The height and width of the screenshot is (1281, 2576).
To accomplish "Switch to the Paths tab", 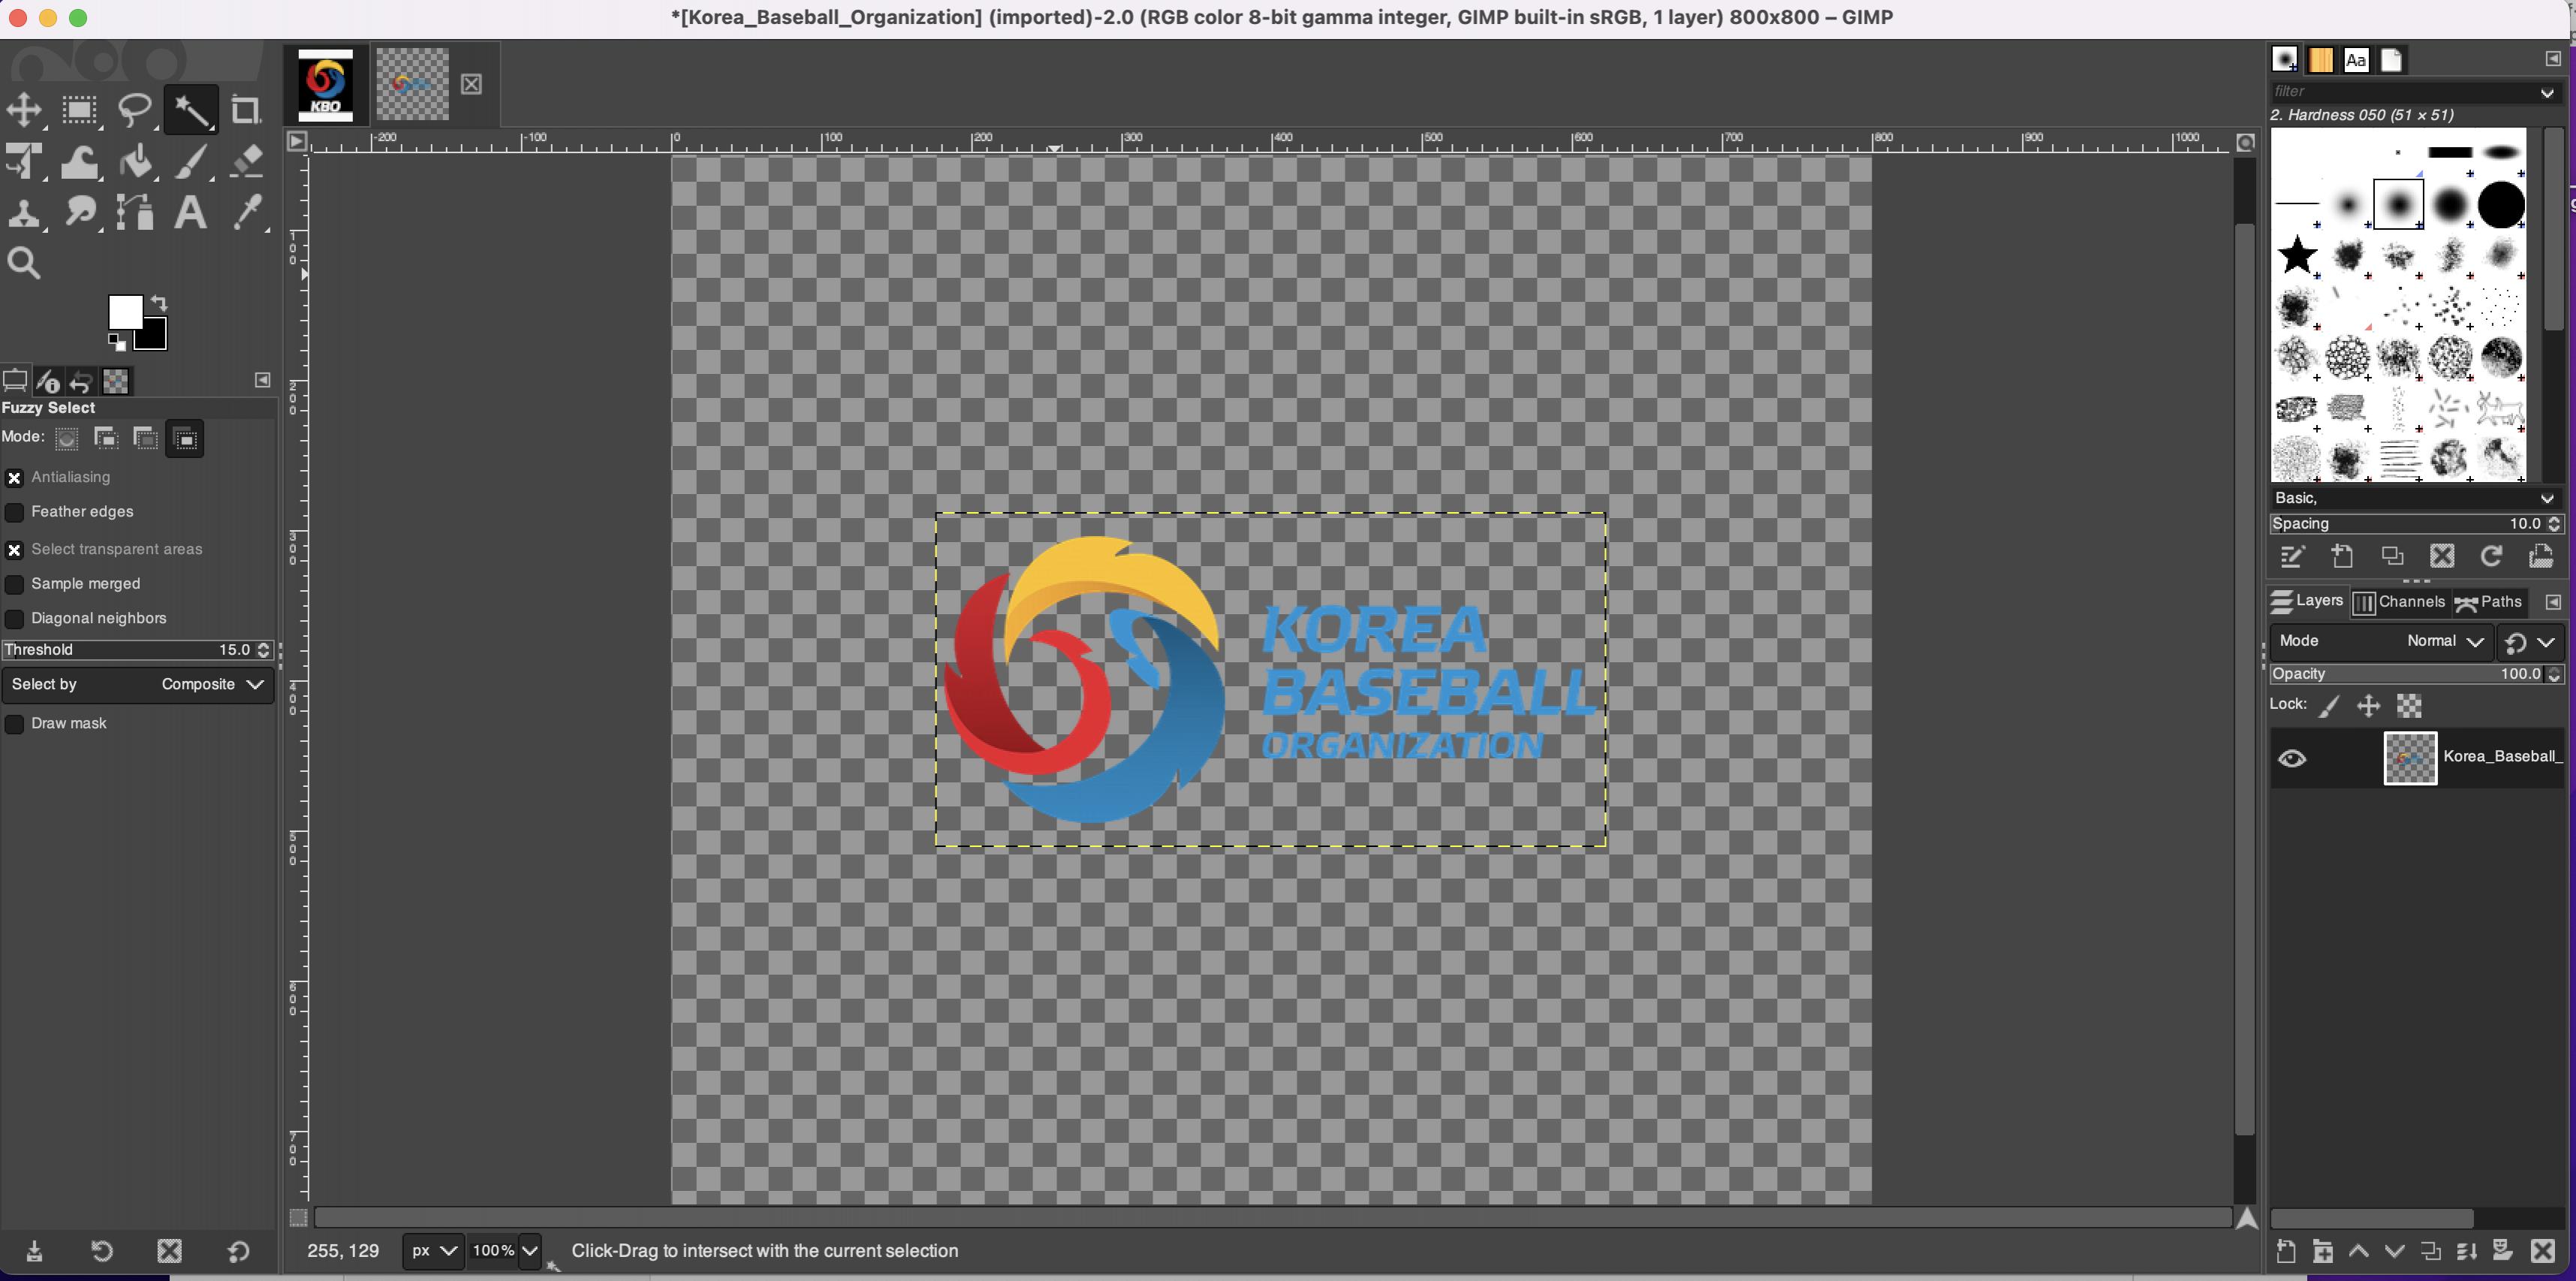I will tap(2489, 602).
